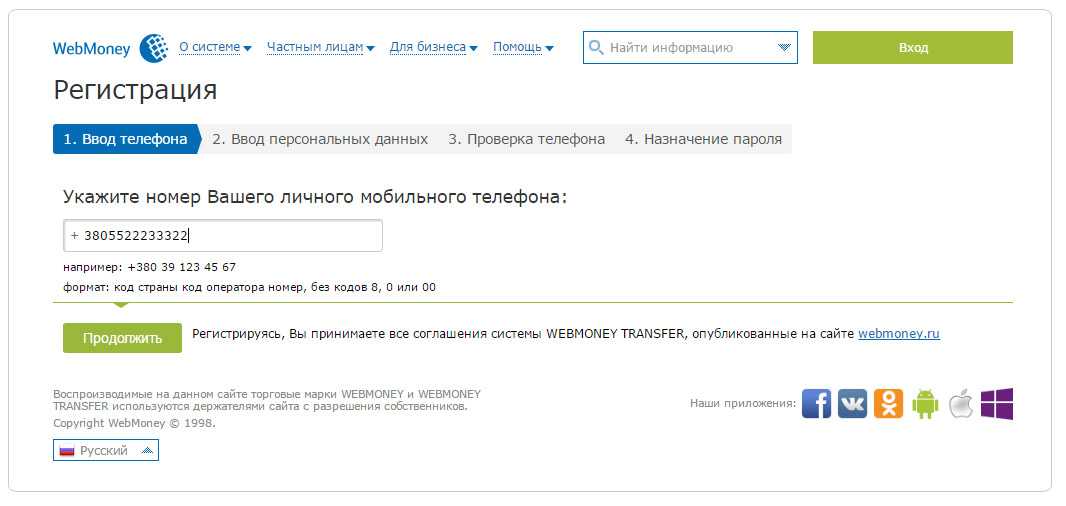
Task: Click the Copyright WebMoney © 1998 text
Action: (x=134, y=423)
